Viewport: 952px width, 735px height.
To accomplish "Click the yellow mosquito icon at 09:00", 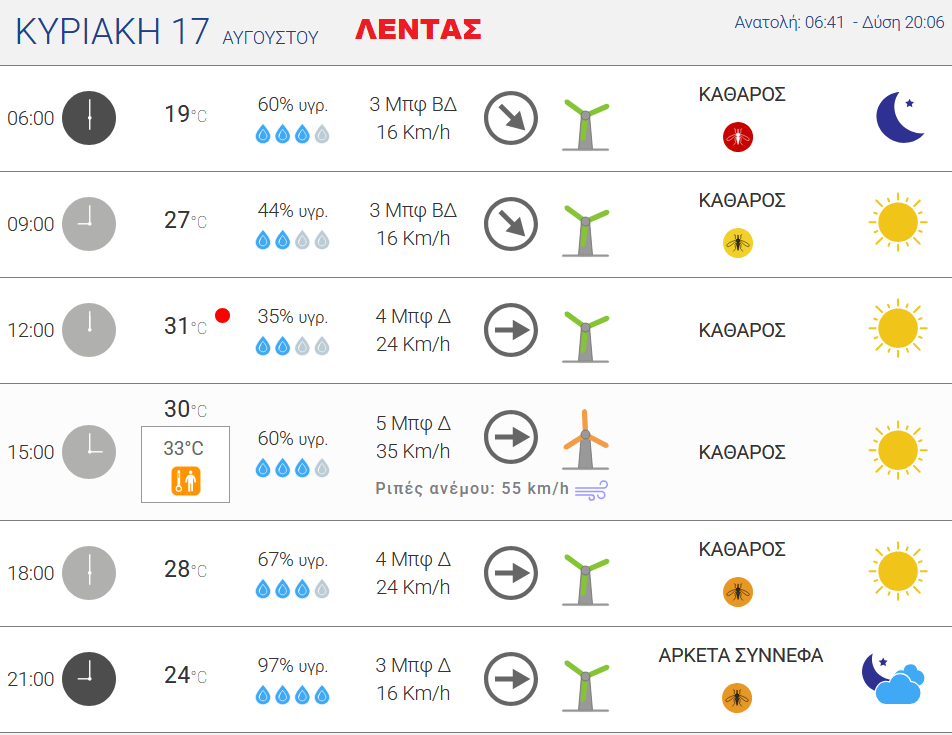I will (738, 243).
